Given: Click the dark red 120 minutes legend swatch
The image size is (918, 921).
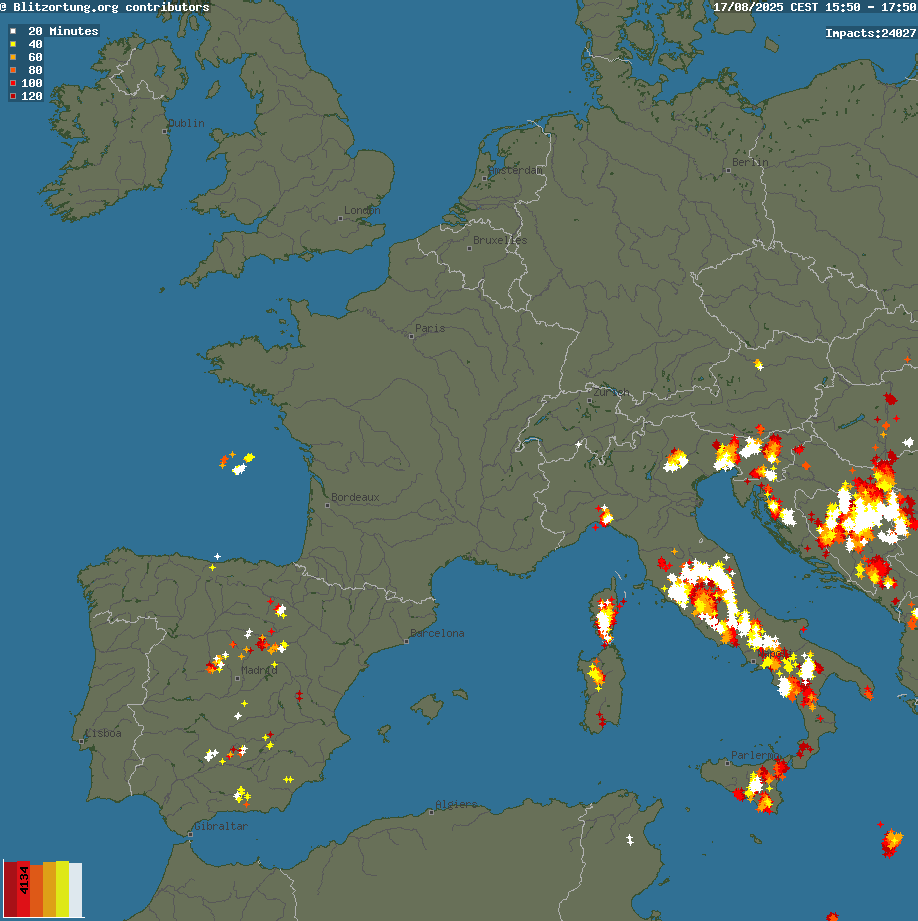Looking at the screenshot, I should click(13, 96).
